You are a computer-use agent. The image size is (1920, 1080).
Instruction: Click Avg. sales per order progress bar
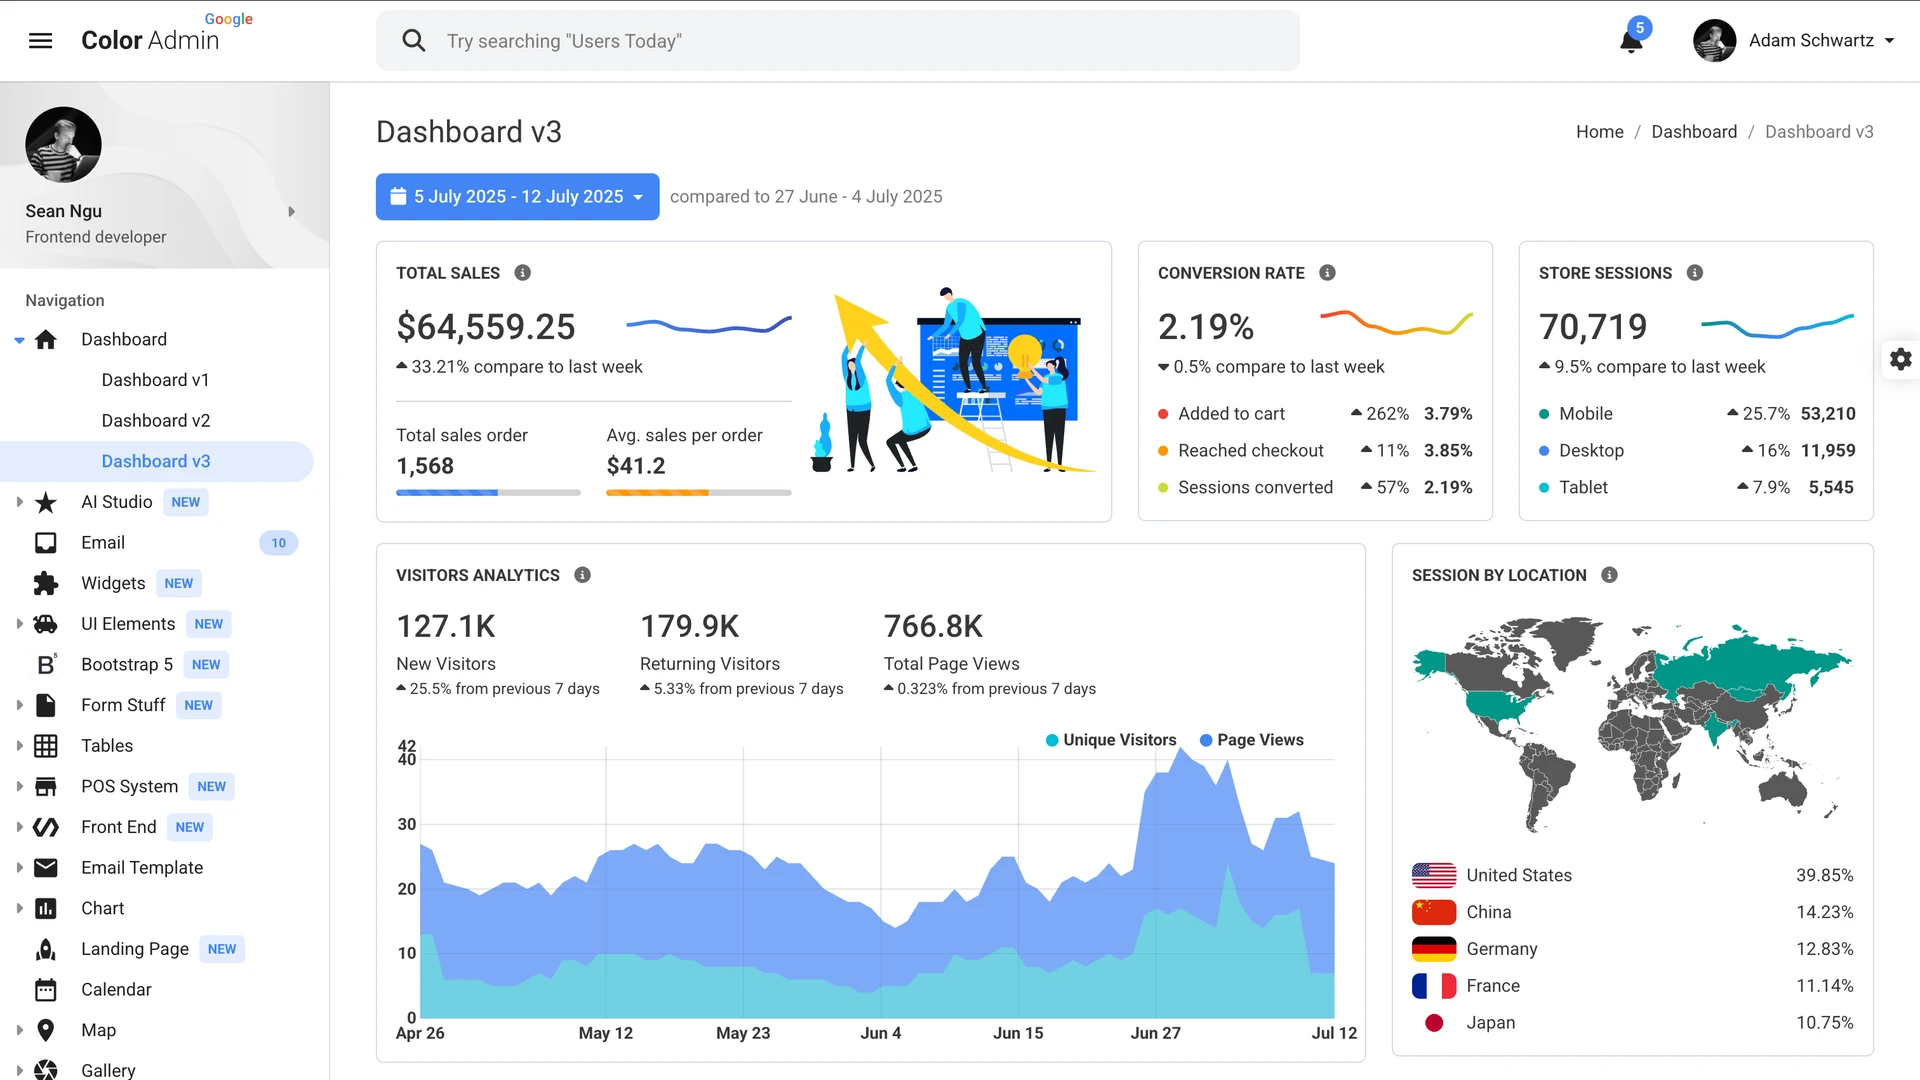tap(698, 493)
